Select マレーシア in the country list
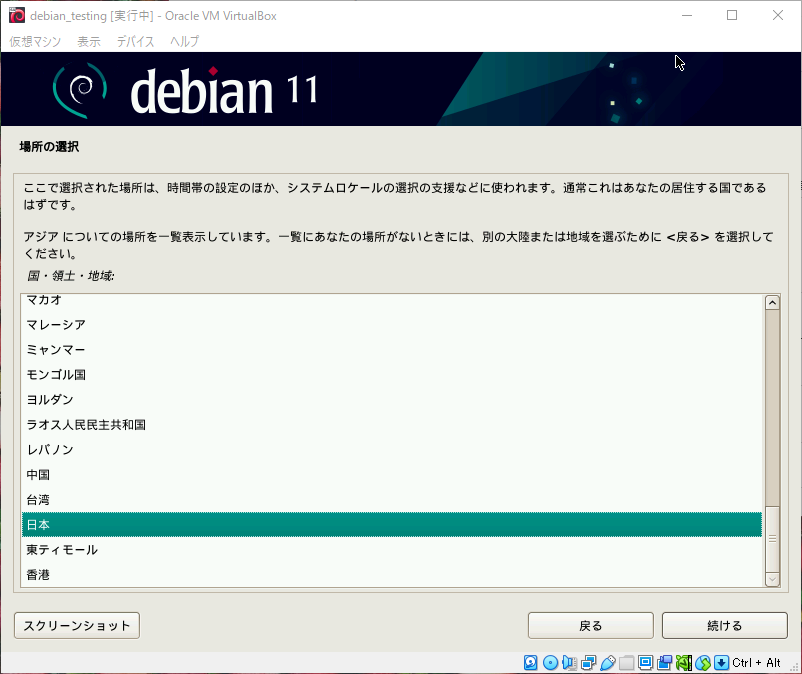This screenshot has height=674, width=802. [x=392, y=325]
